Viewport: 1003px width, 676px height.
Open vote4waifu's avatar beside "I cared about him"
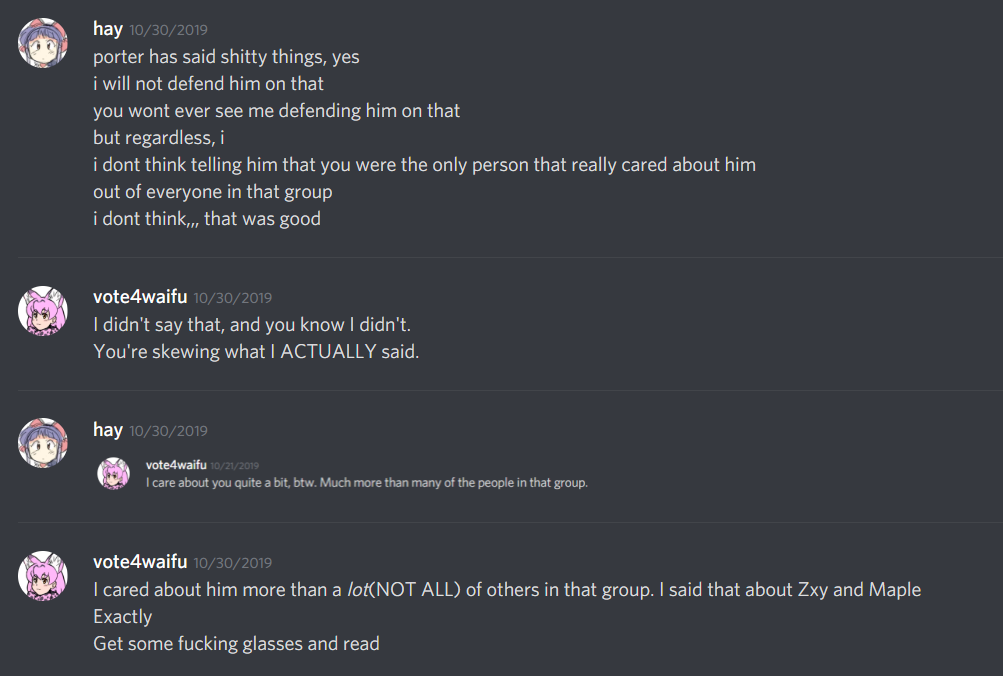pos(43,575)
